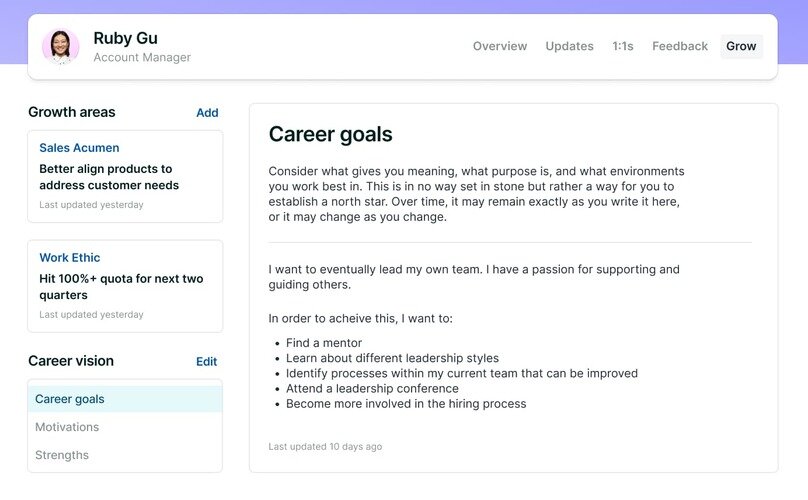Select the Grow tab

[741, 46]
